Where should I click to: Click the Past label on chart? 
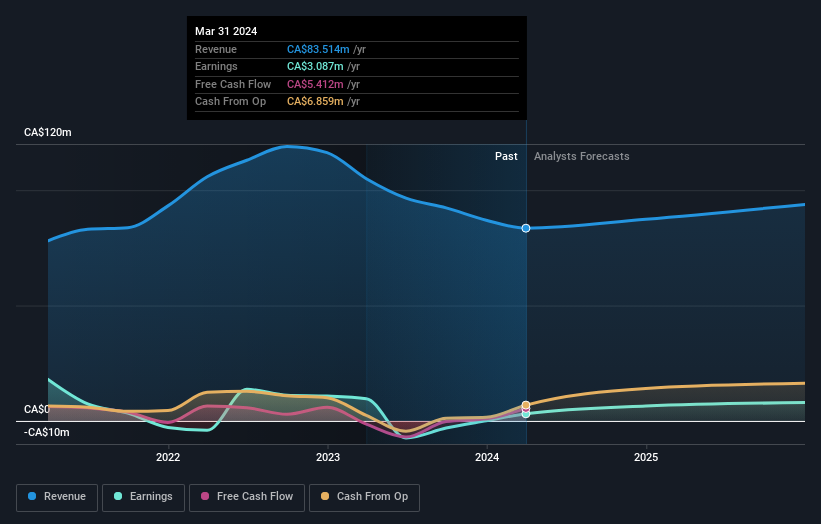(506, 157)
